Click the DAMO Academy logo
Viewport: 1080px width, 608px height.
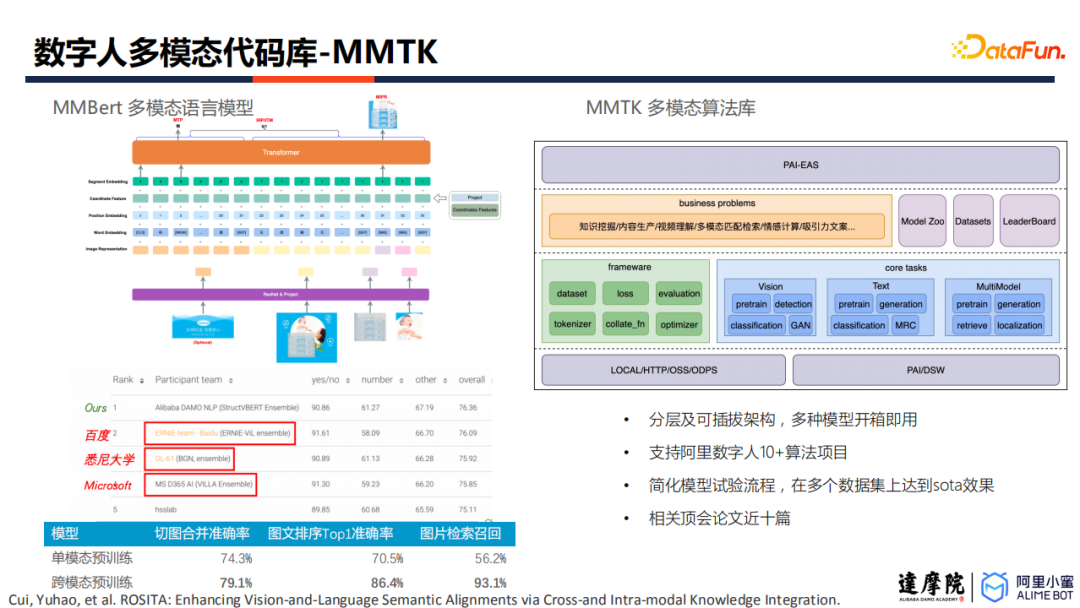pyautogui.click(x=931, y=587)
